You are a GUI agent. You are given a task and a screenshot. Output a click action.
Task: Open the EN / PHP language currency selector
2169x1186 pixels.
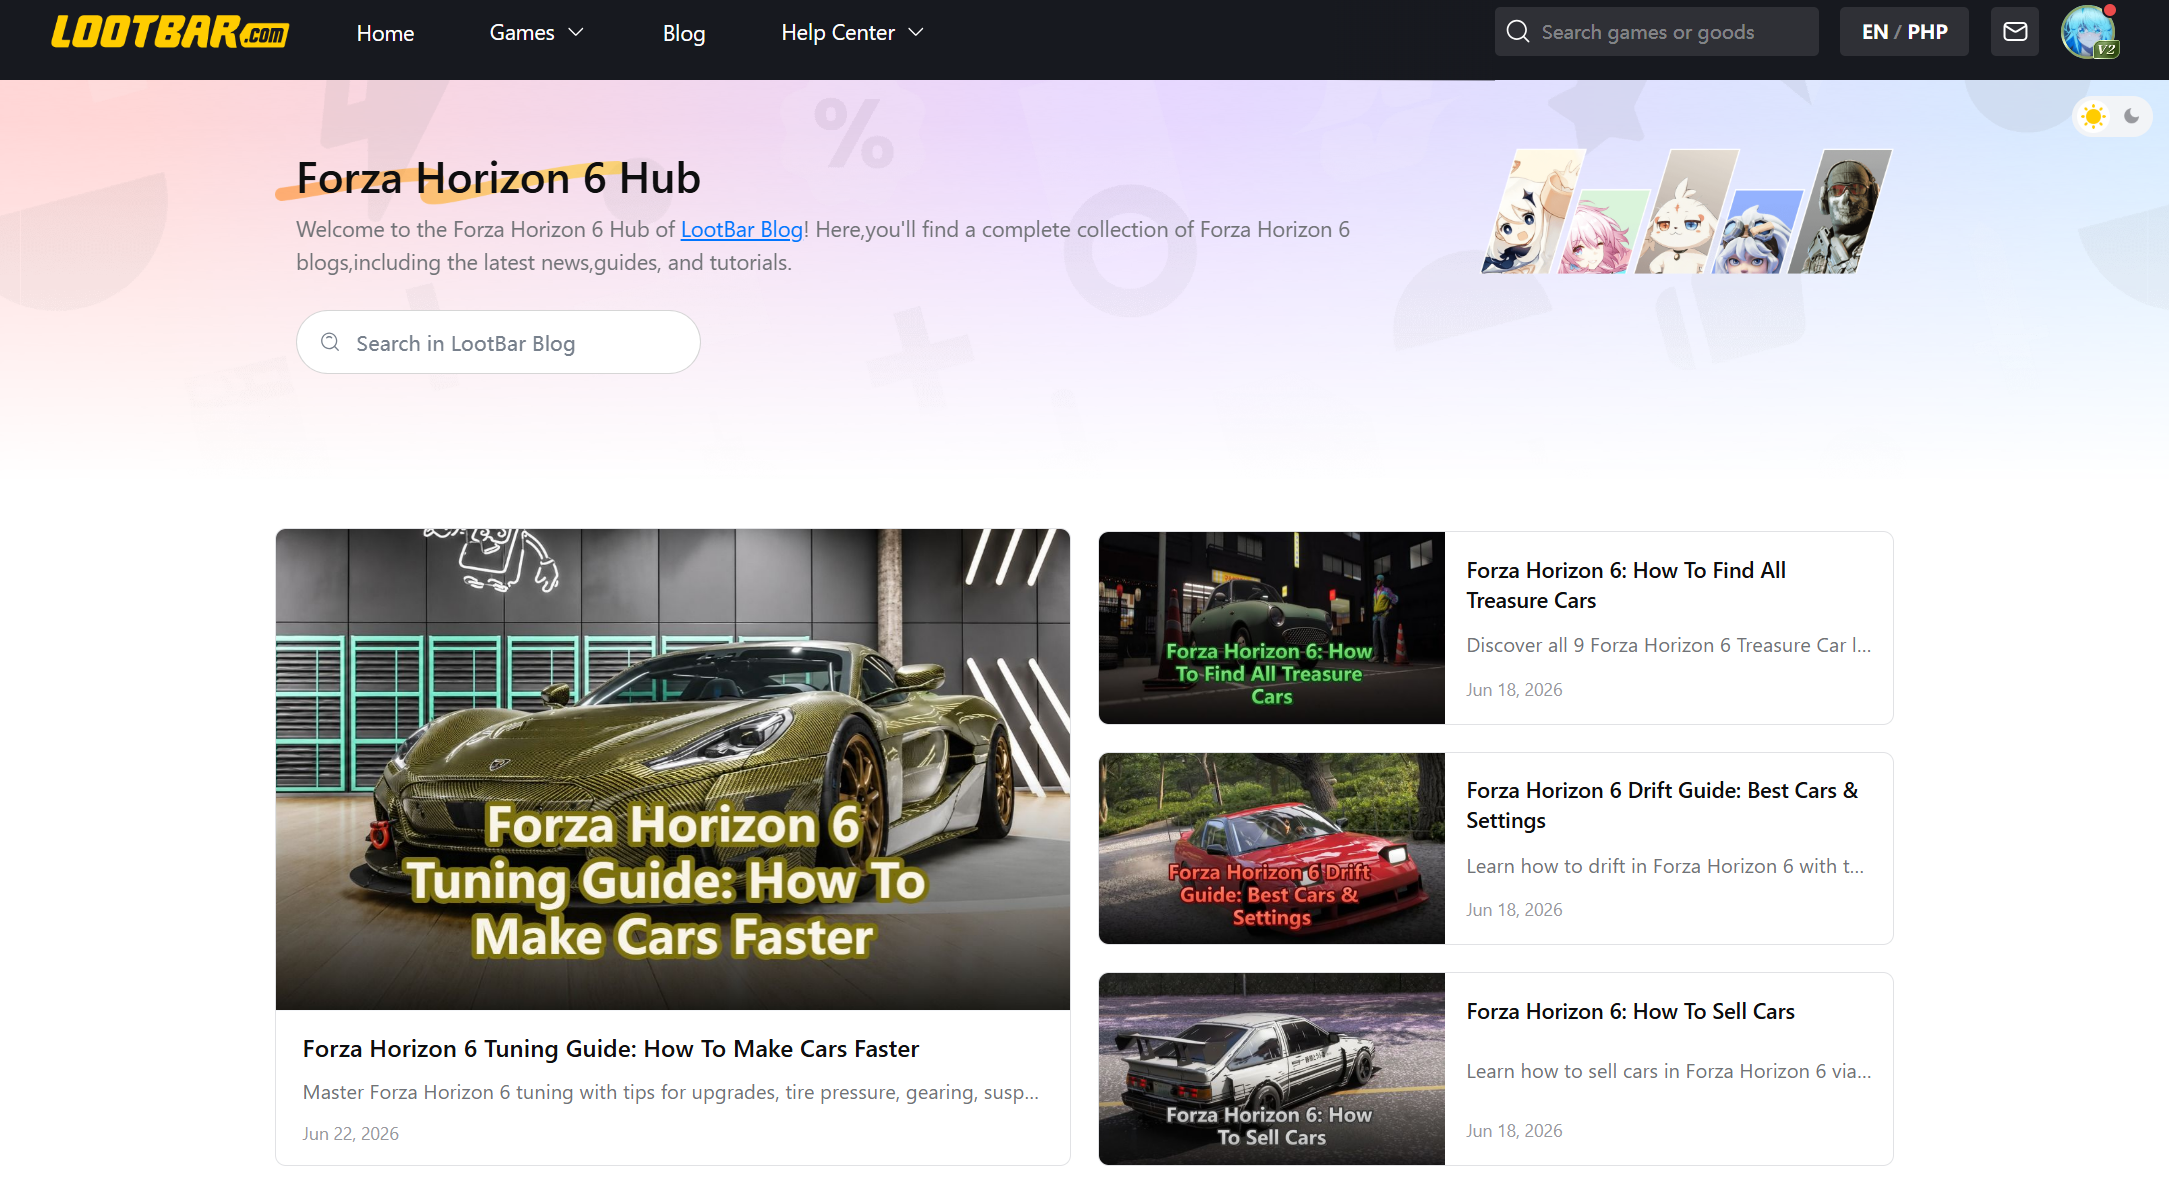pos(1904,32)
